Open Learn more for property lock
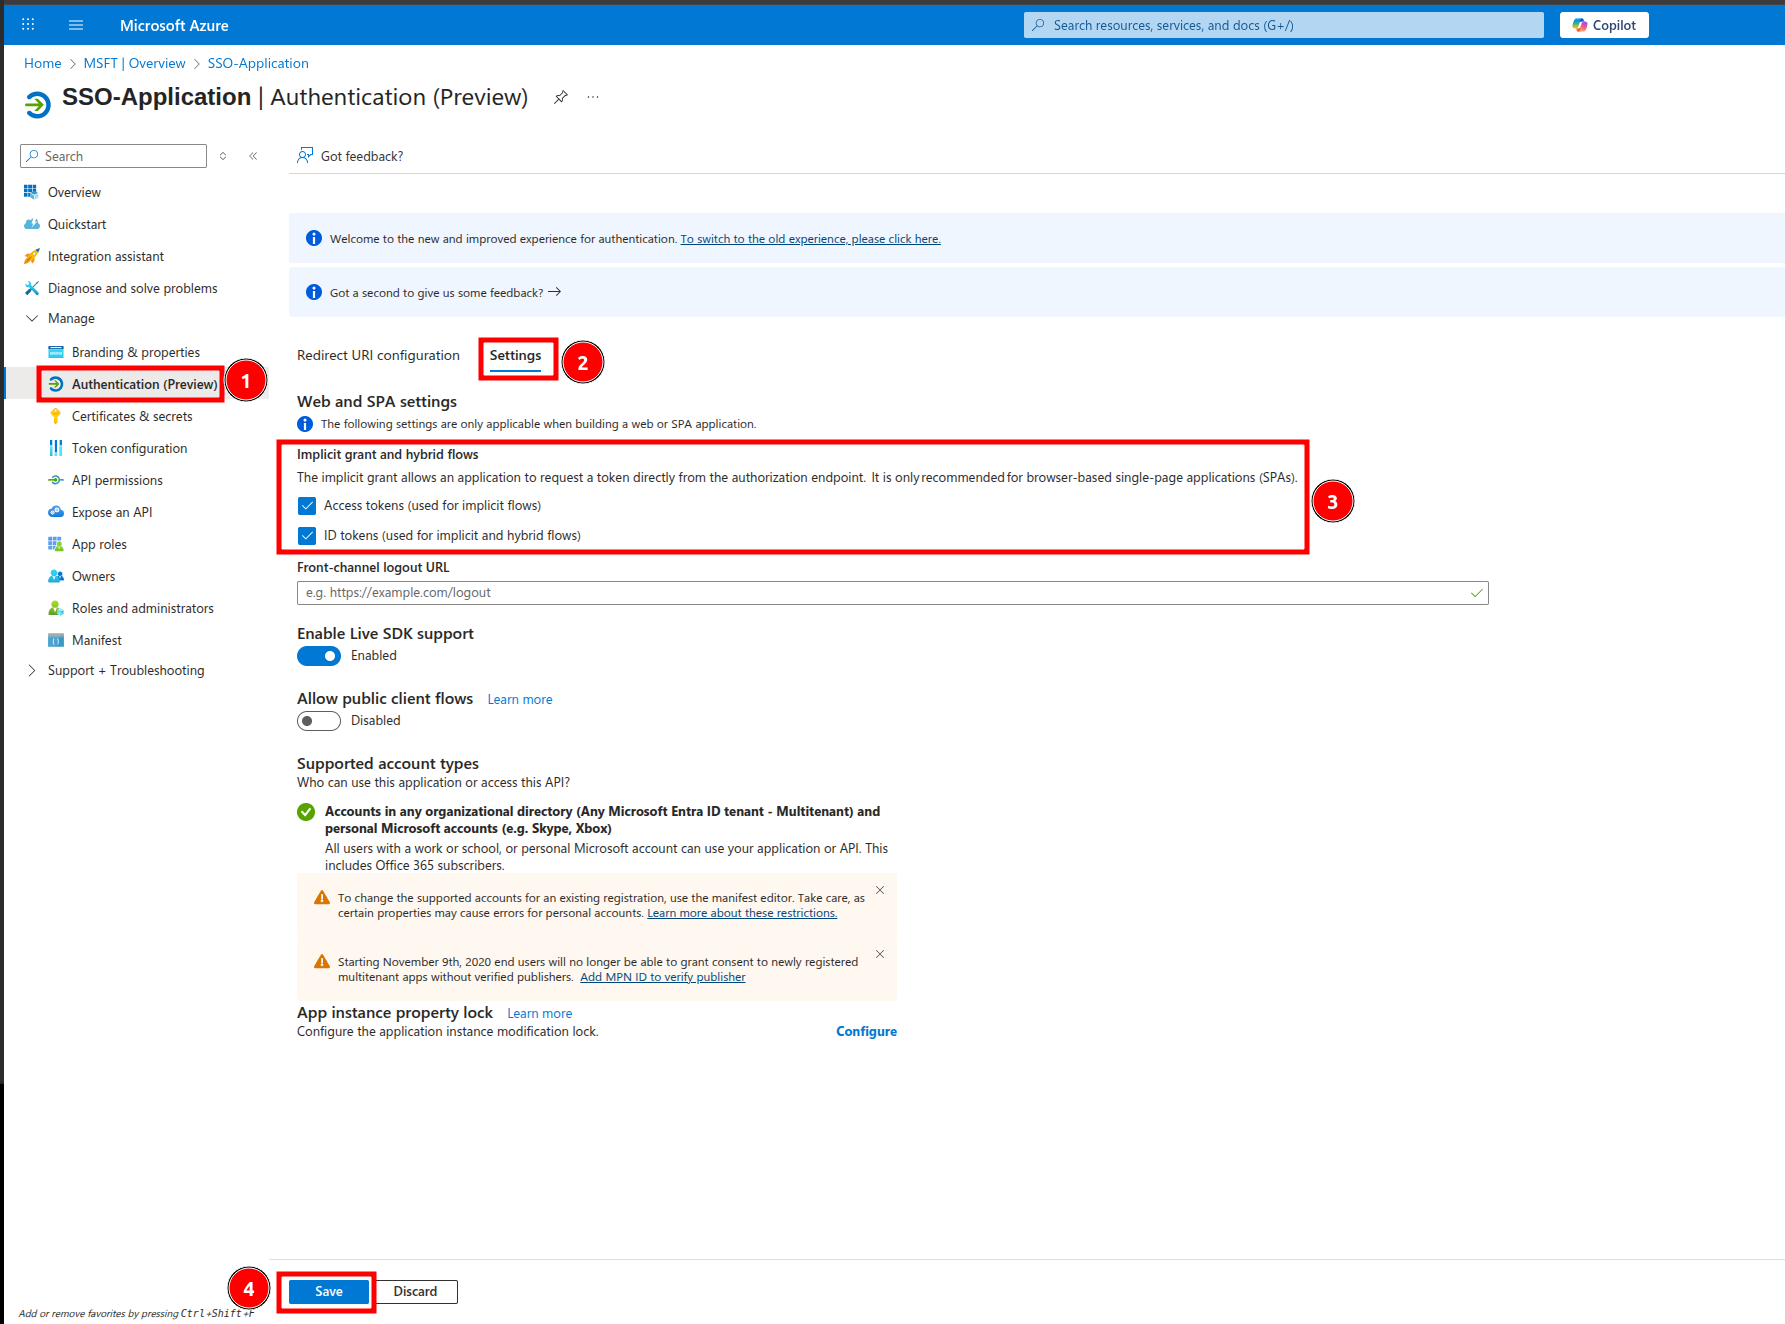Viewport: 1785px width, 1324px height. click(x=540, y=1013)
